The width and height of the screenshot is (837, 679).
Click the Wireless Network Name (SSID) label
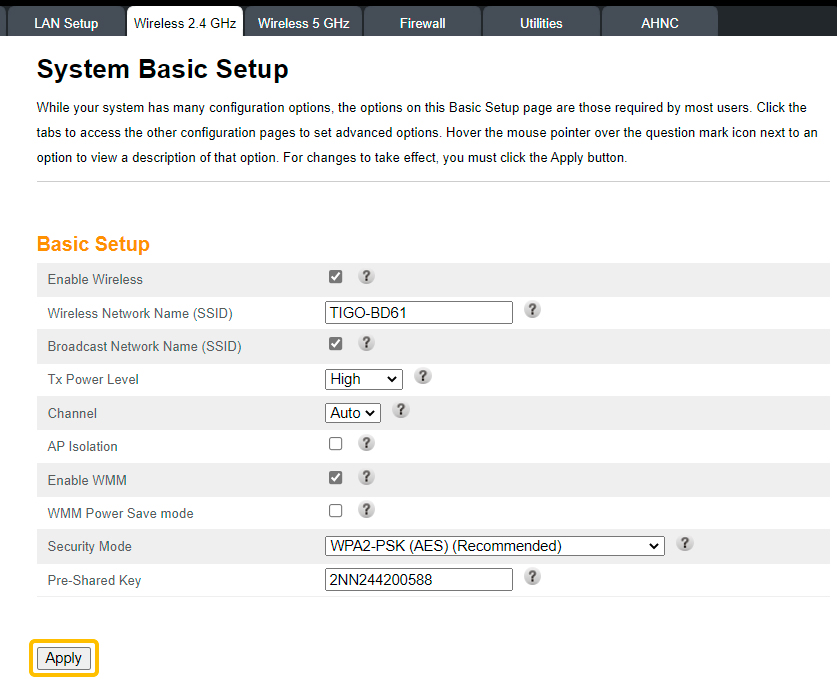pos(140,313)
